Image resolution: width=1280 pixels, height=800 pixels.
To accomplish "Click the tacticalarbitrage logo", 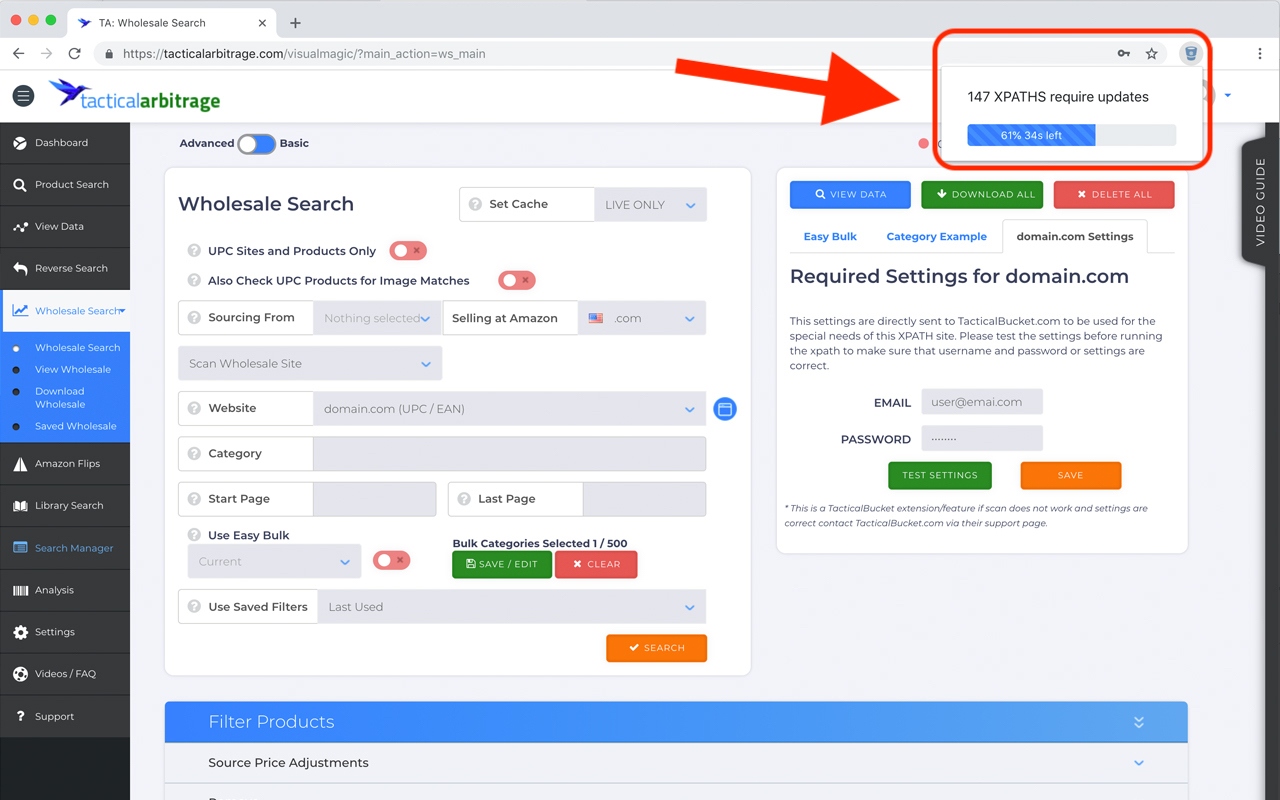I will 134,95.
